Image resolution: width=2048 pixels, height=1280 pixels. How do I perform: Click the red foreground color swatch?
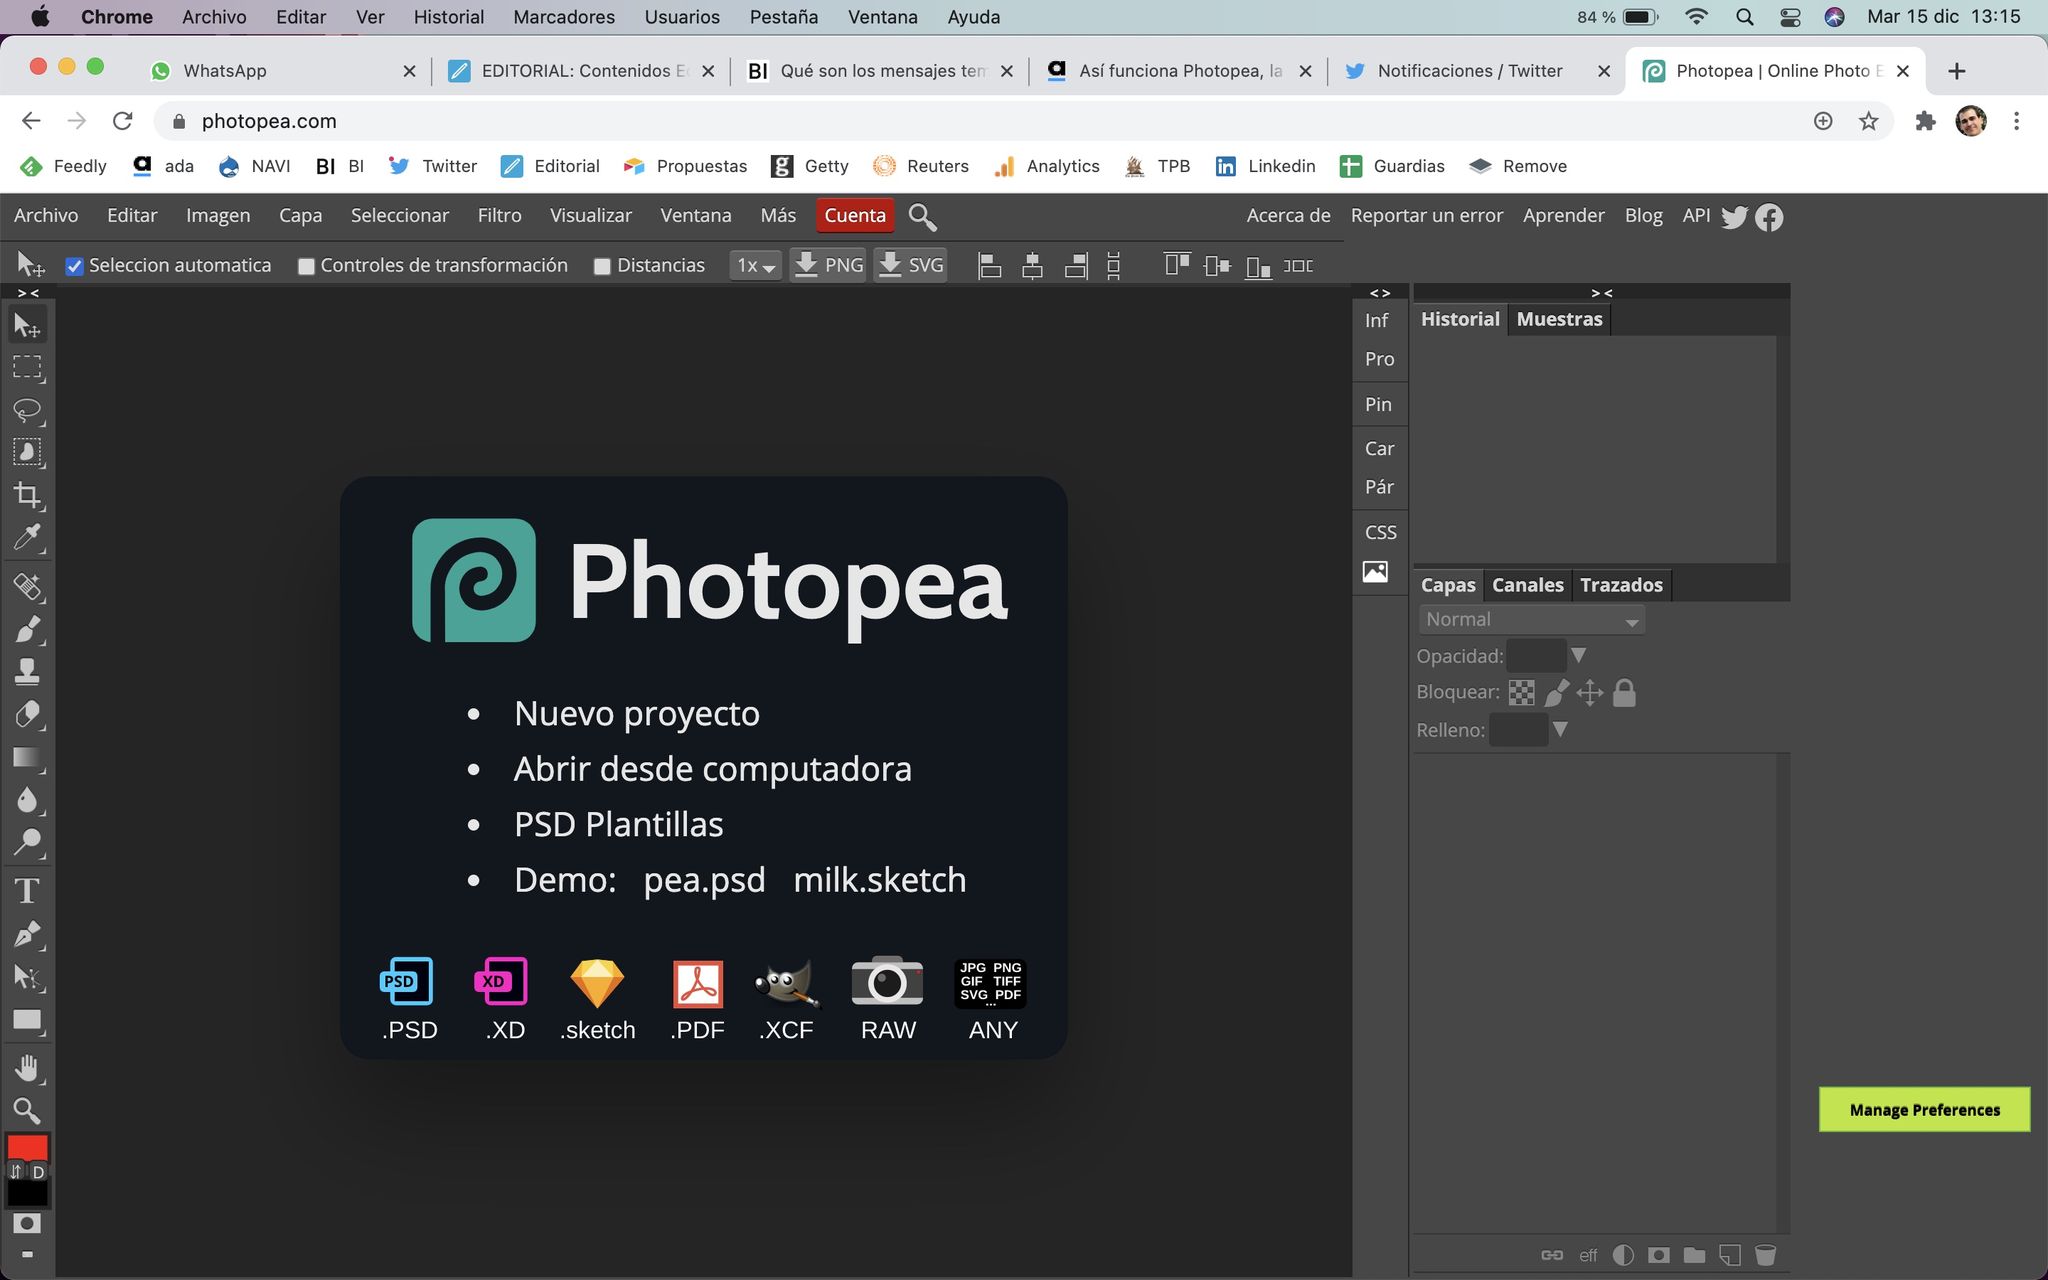pos(27,1148)
